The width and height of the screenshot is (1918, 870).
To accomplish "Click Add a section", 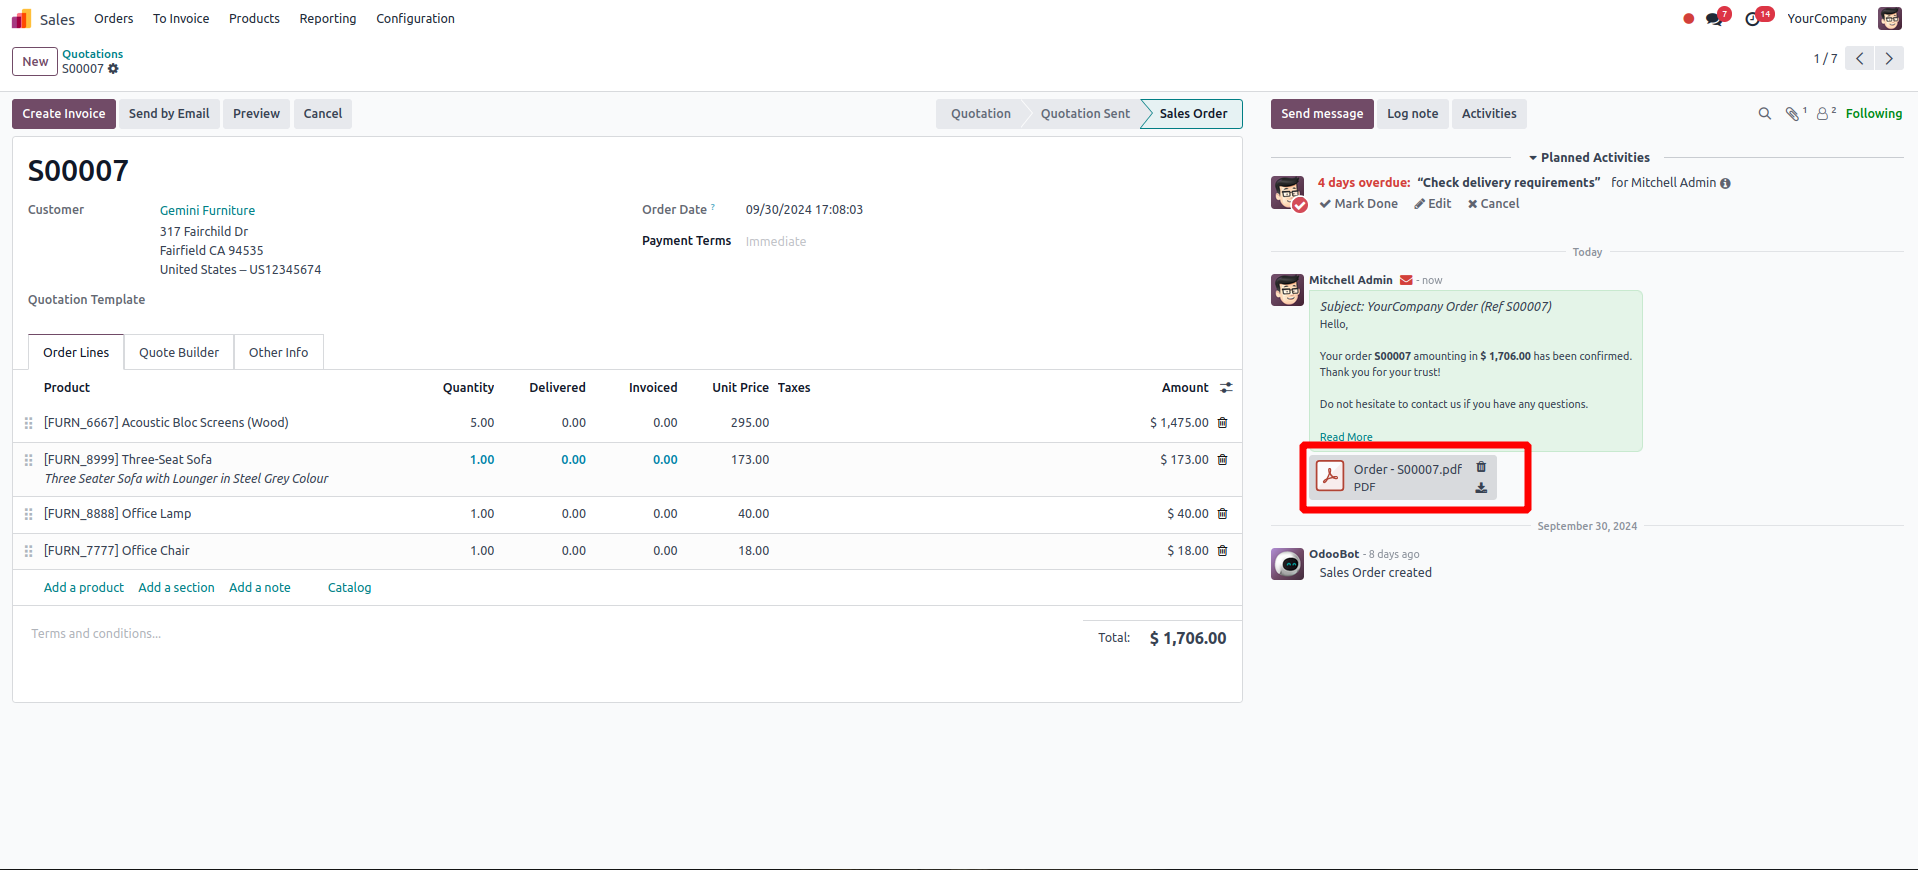I will click(176, 588).
